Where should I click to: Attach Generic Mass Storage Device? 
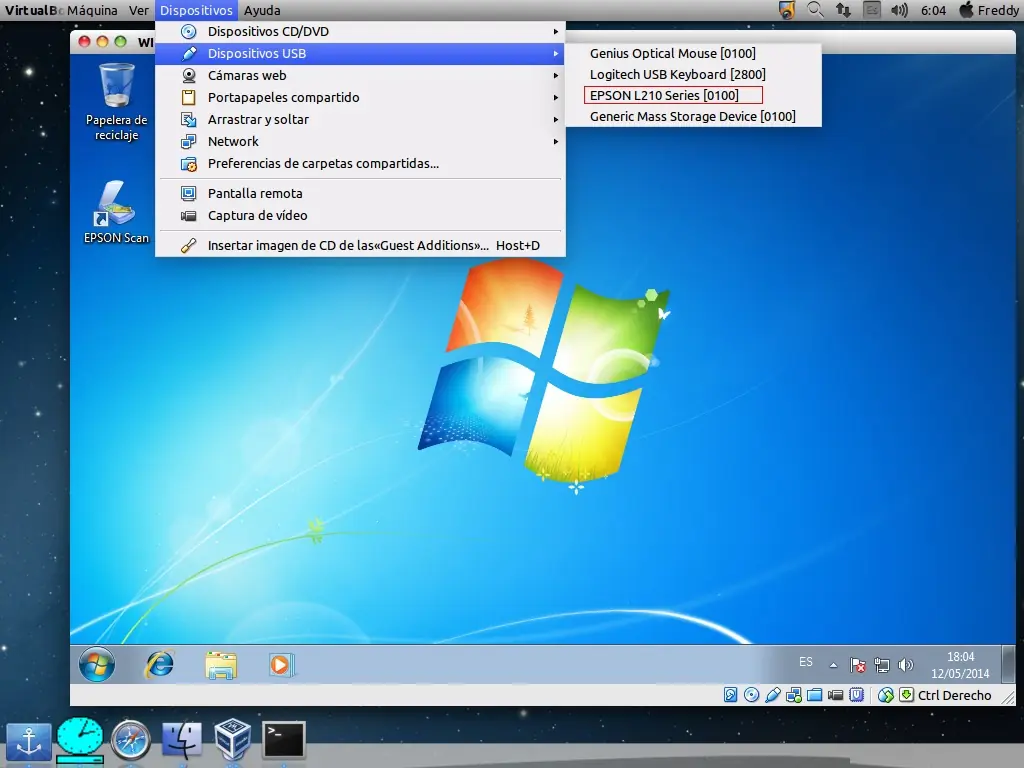693,116
